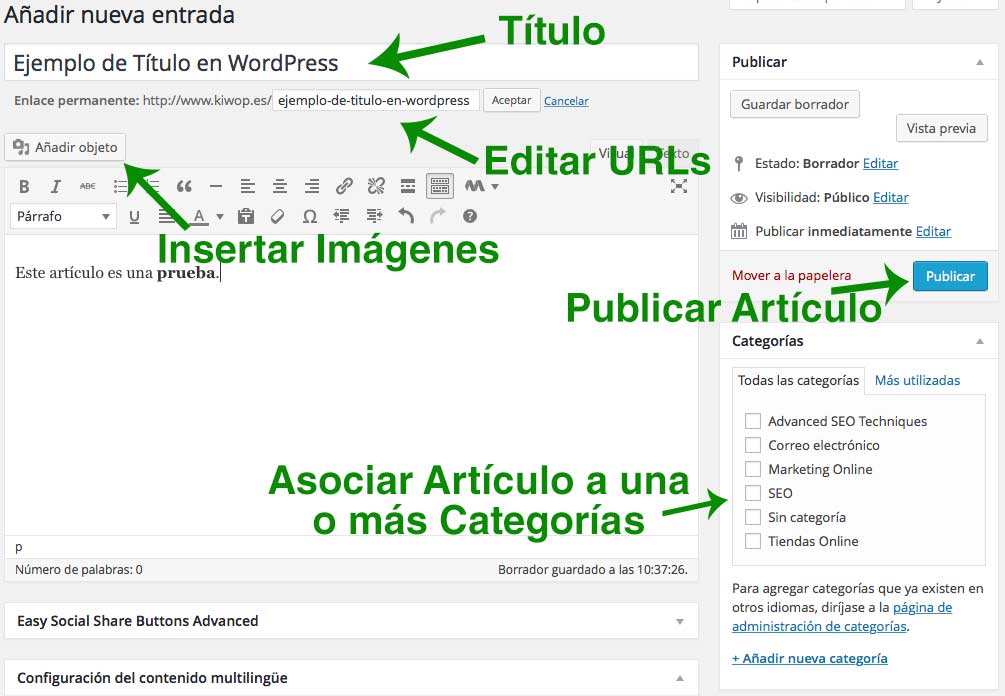Edit the Publicar inmediatamente schedule
This screenshot has height=696, width=1005.
[933, 231]
